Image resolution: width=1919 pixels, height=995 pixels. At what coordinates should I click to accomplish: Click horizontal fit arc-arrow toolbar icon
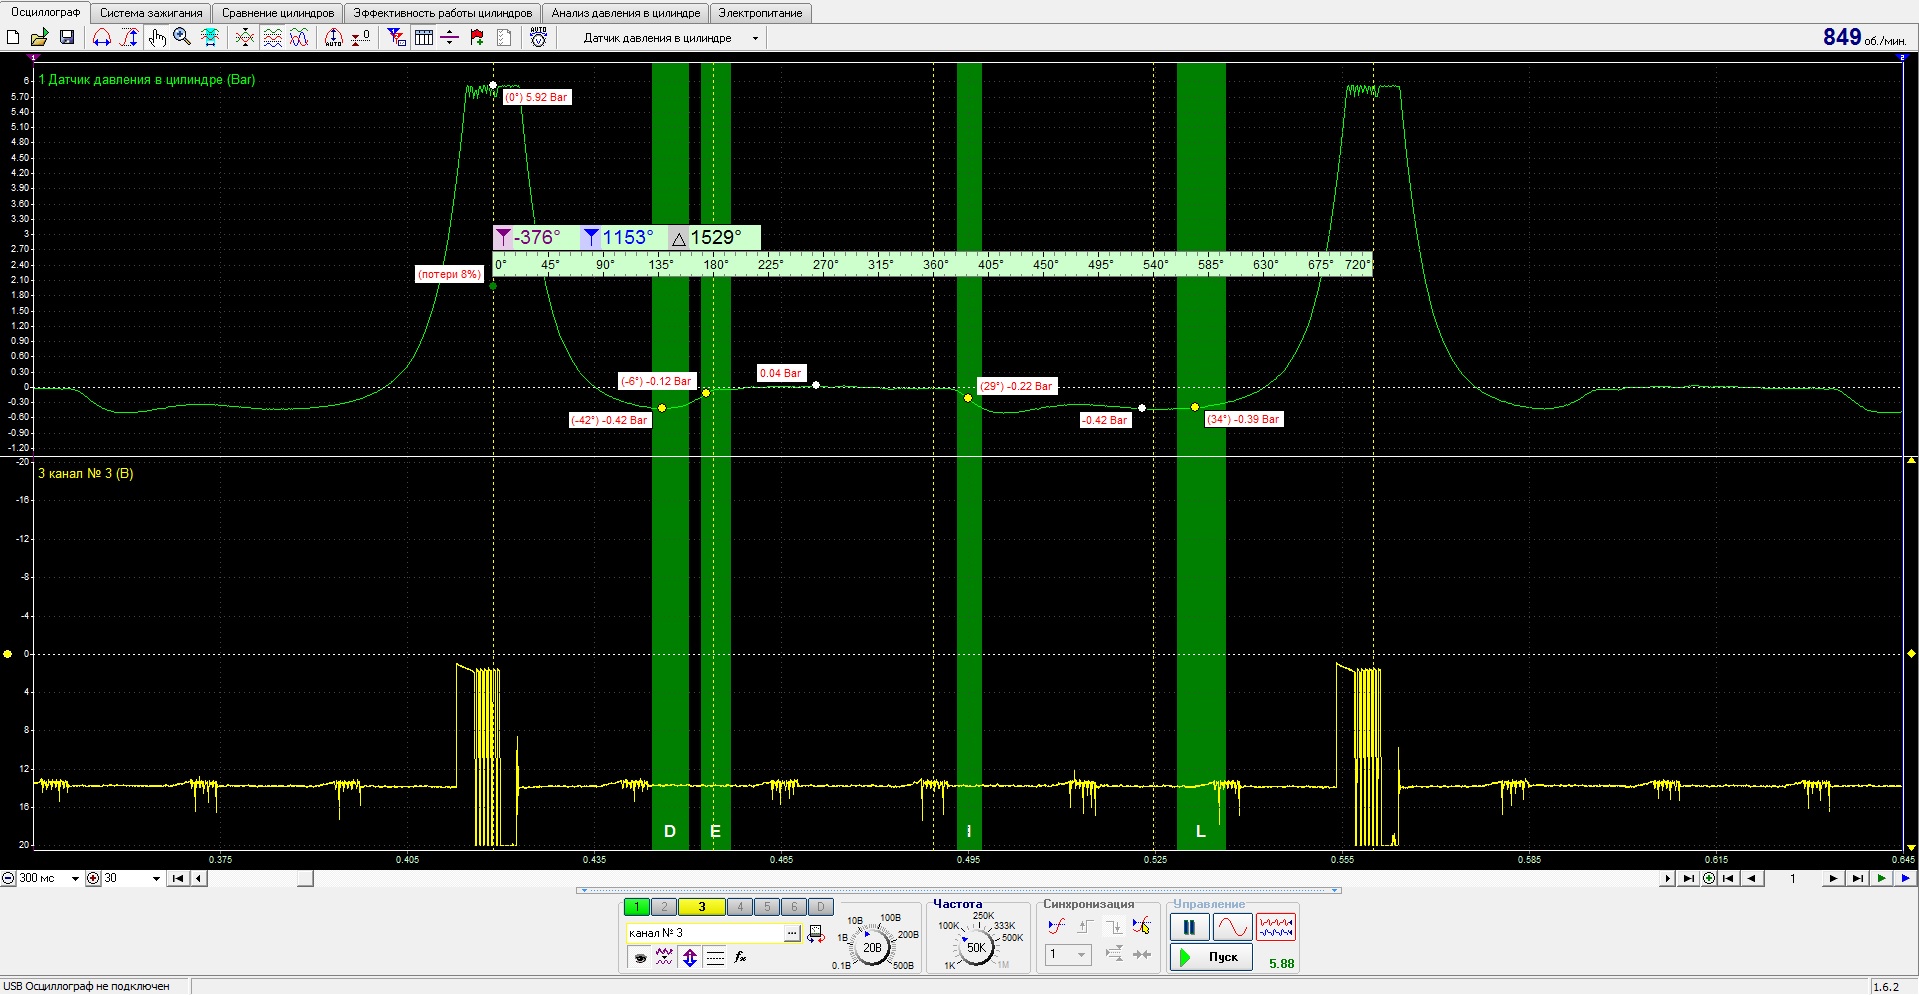(x=102, y=38)
